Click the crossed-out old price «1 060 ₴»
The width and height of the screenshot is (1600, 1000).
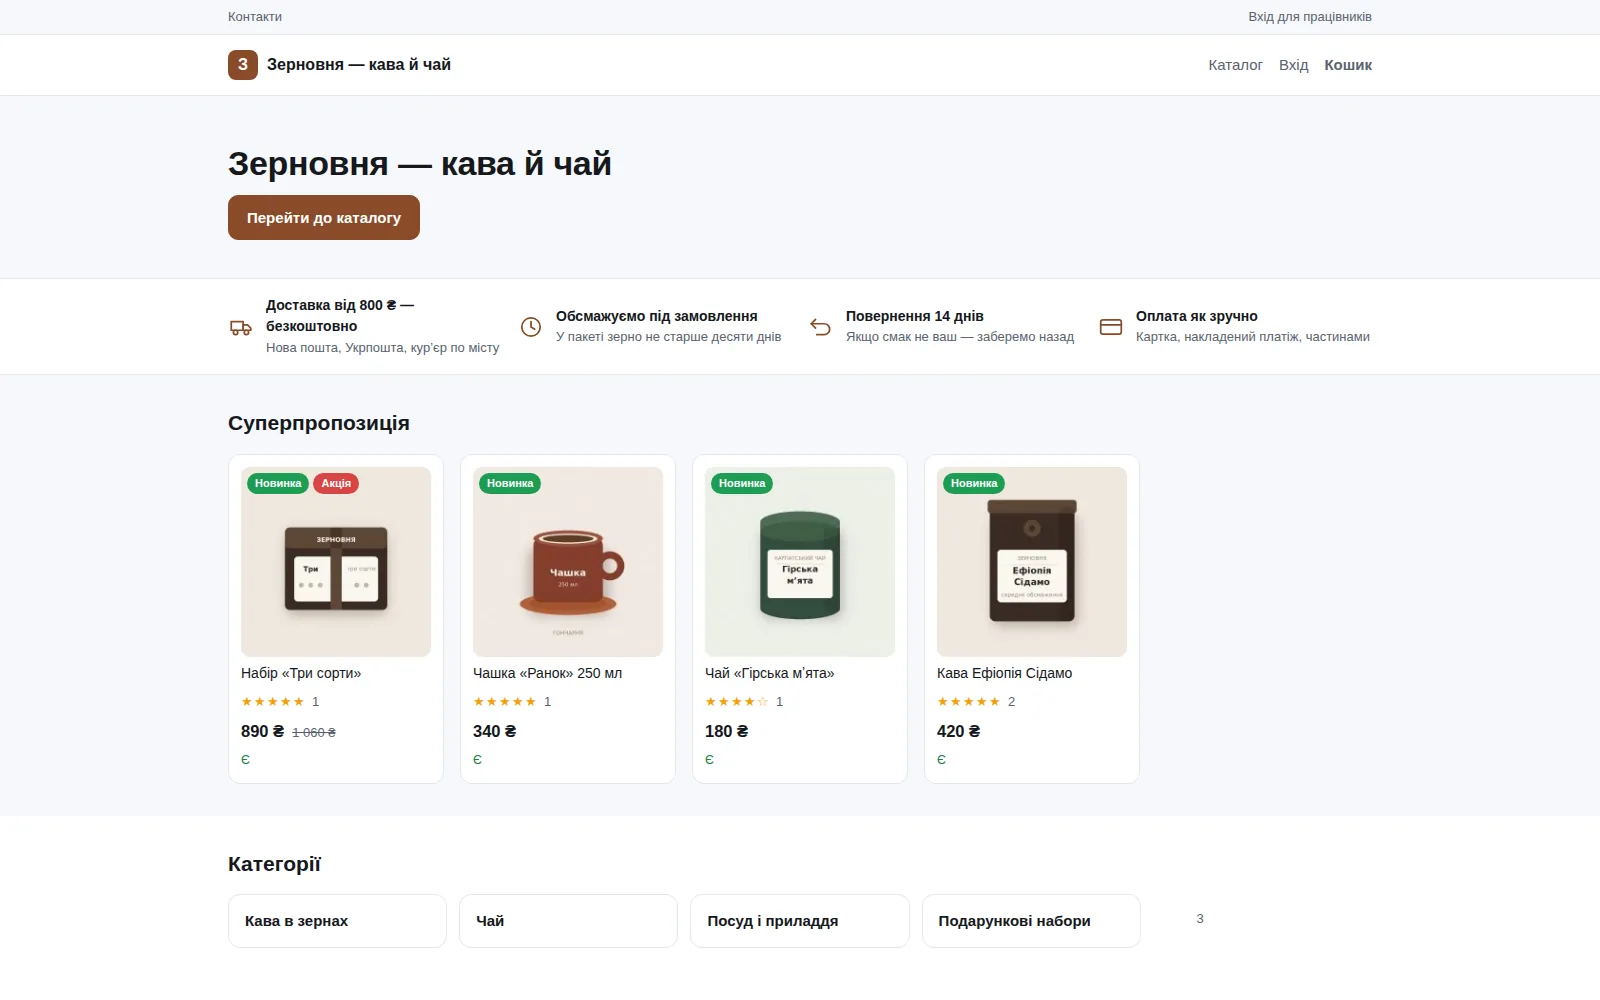point(314,733)
